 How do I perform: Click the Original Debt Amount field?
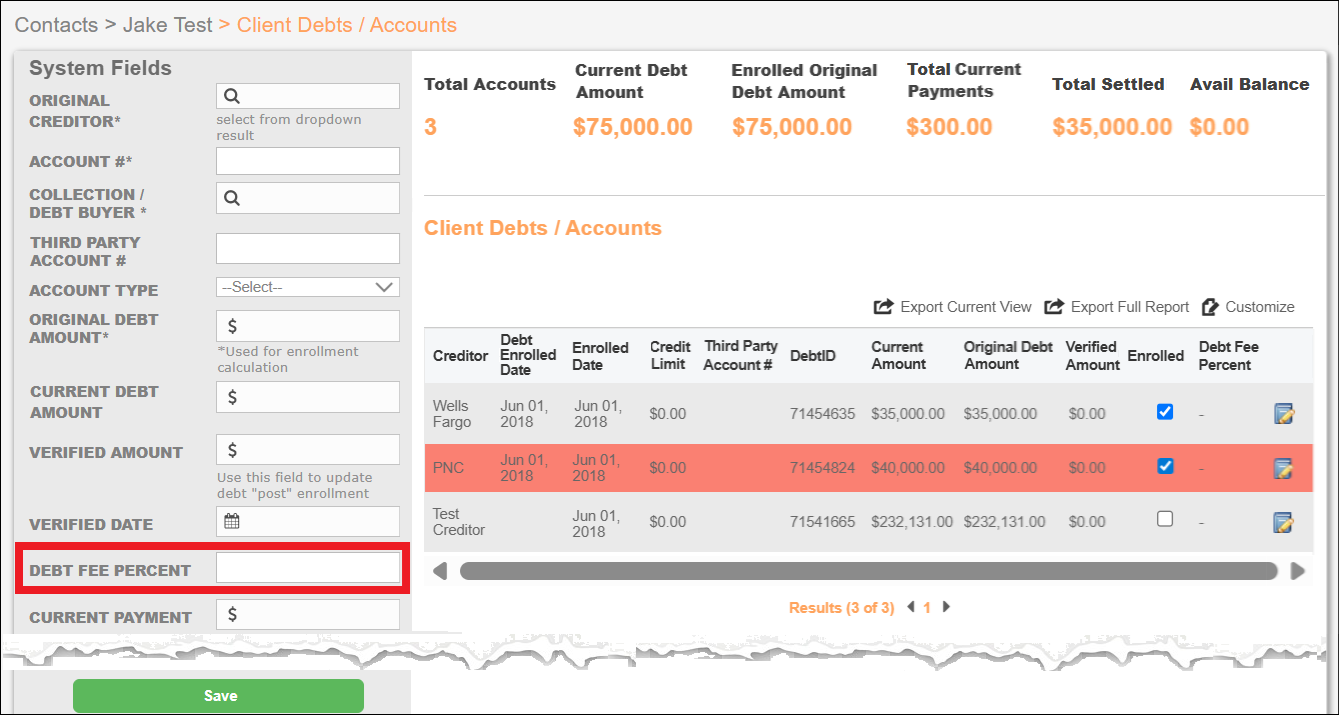pos(308,326)
